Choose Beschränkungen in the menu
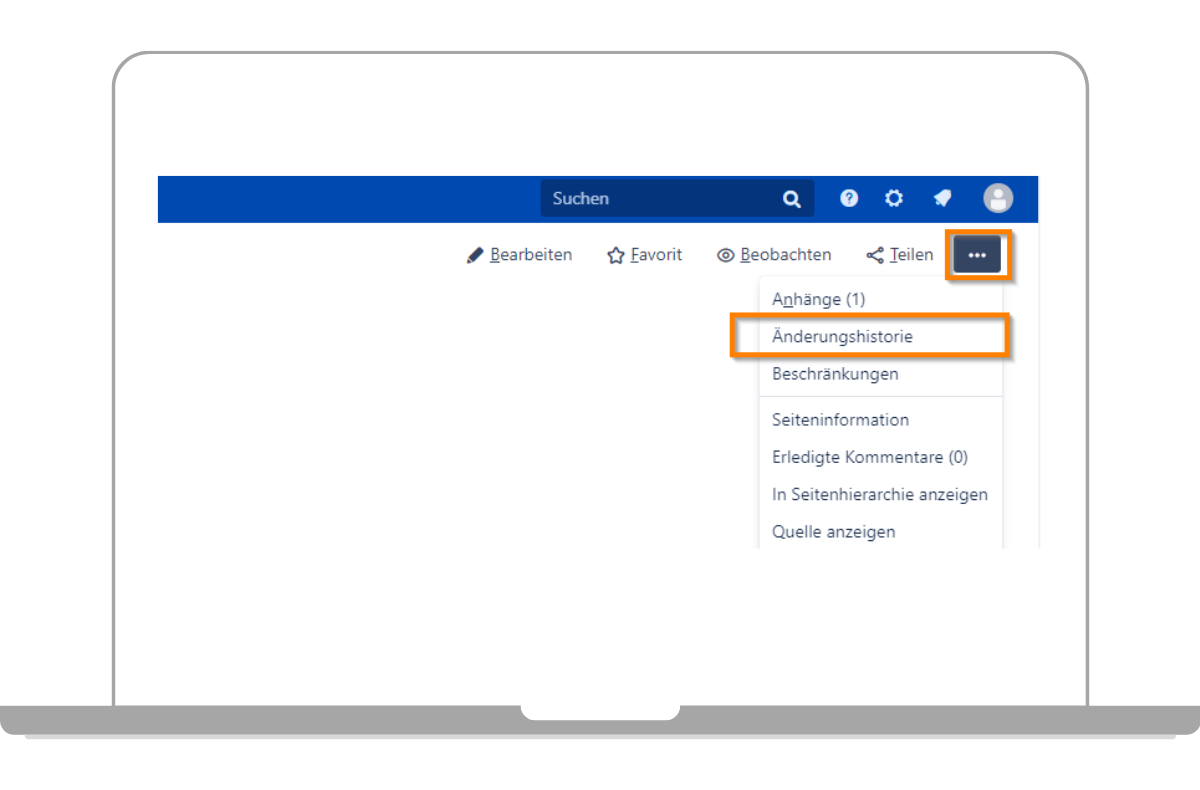This screenshot has width=1200, height=790. pyautogui.click(x=835, y=374)
